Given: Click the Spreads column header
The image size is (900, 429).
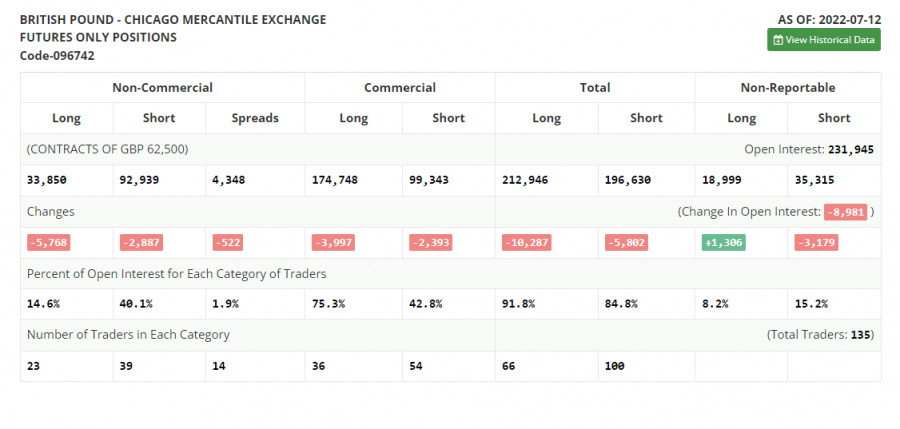Looking at the screenshot, I should 254,118.
